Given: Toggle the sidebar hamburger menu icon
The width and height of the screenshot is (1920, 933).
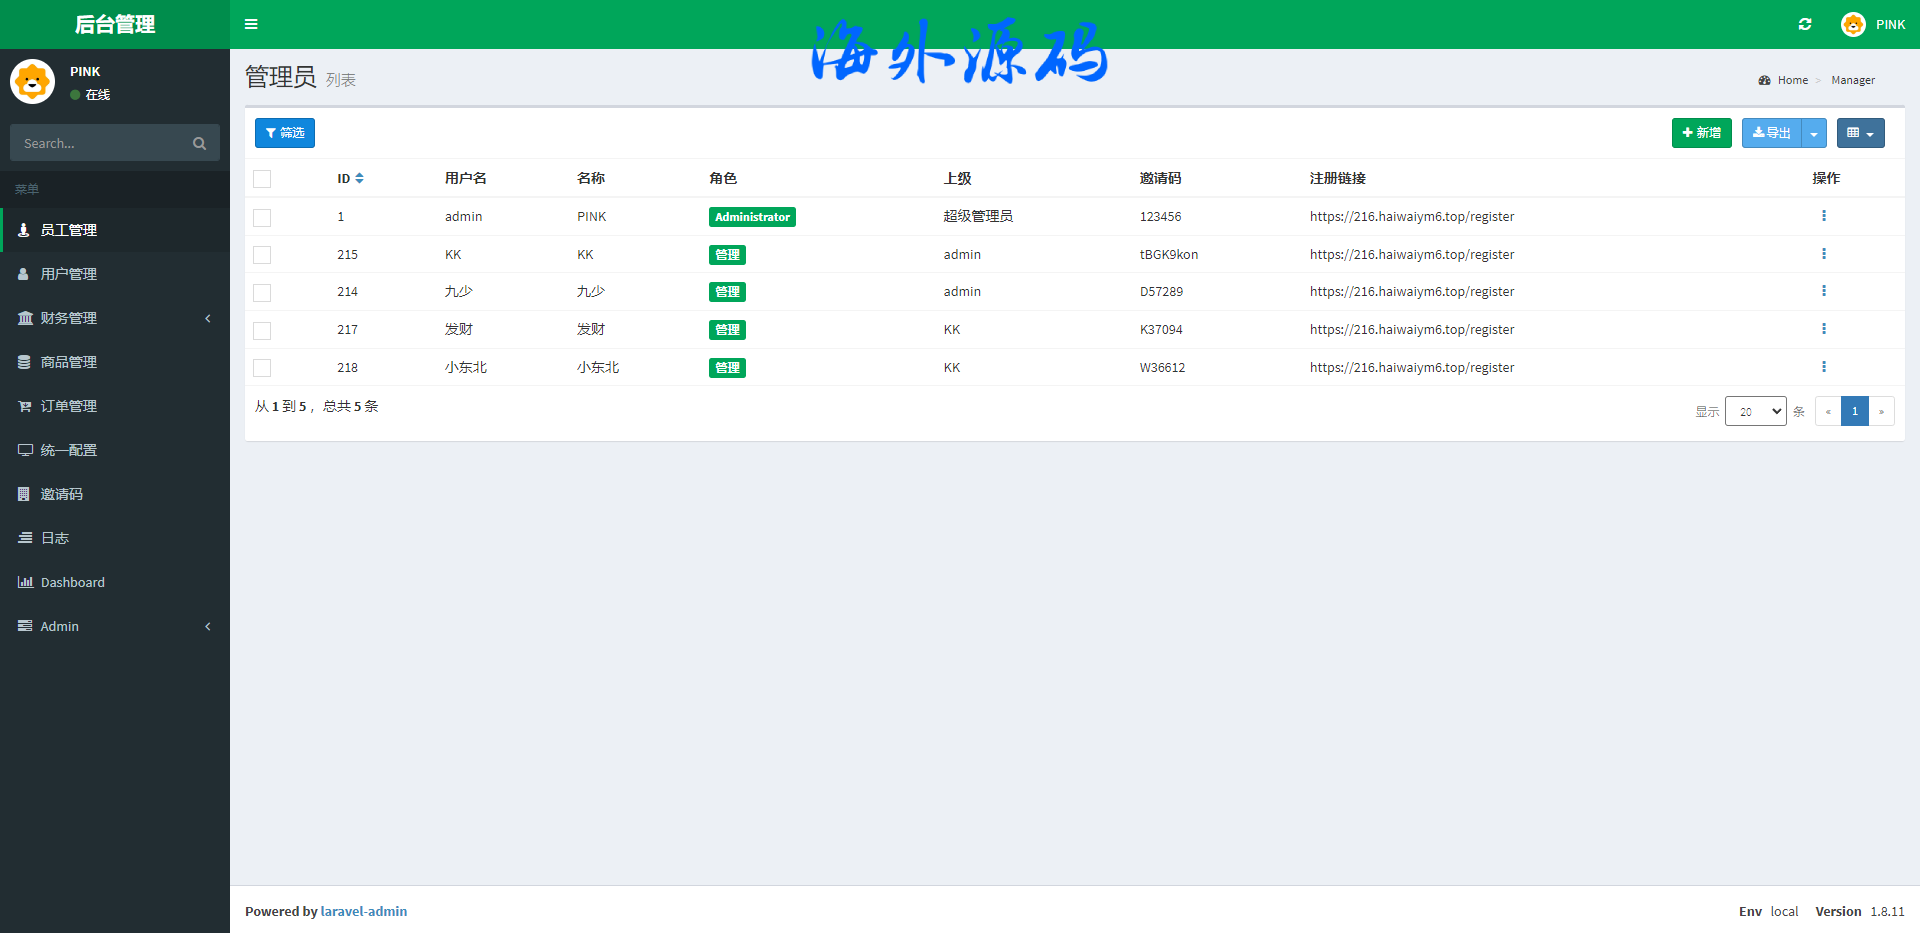Looking at the screenshot, I should click(251, 24).
